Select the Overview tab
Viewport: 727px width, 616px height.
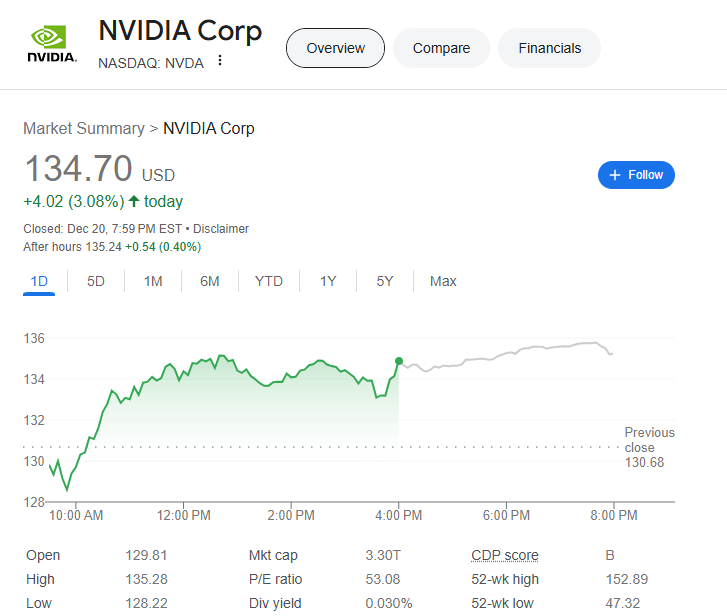pyautogui.click(x=335, y=48)
